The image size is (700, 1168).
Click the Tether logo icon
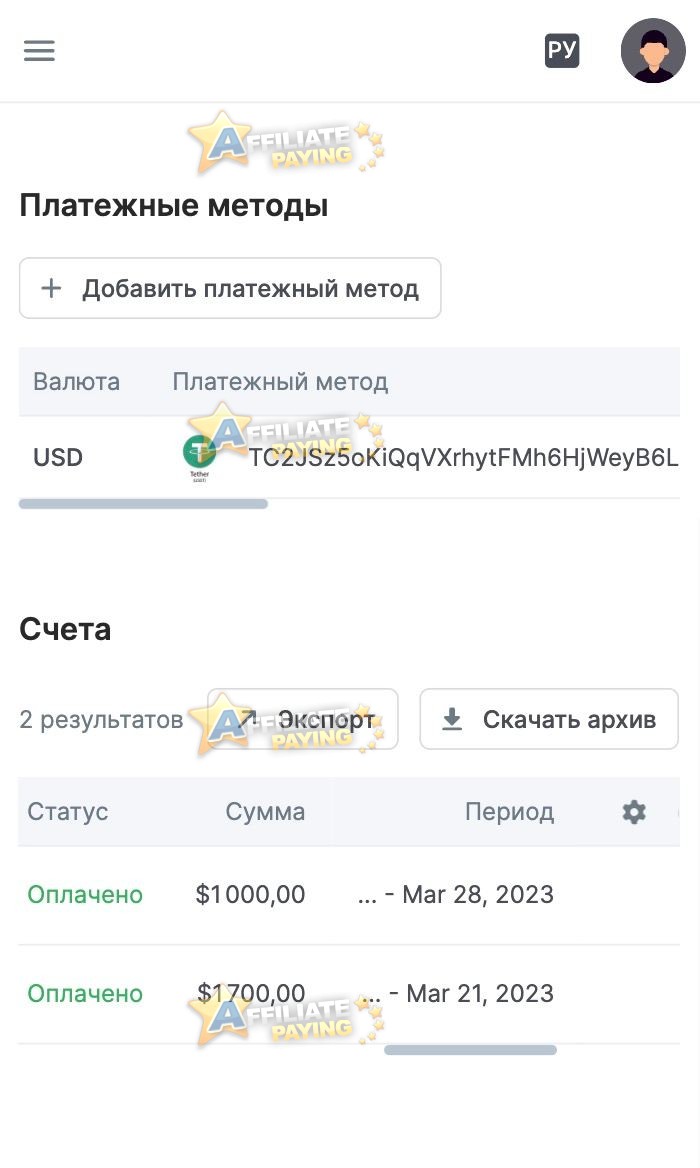(199, 457)
